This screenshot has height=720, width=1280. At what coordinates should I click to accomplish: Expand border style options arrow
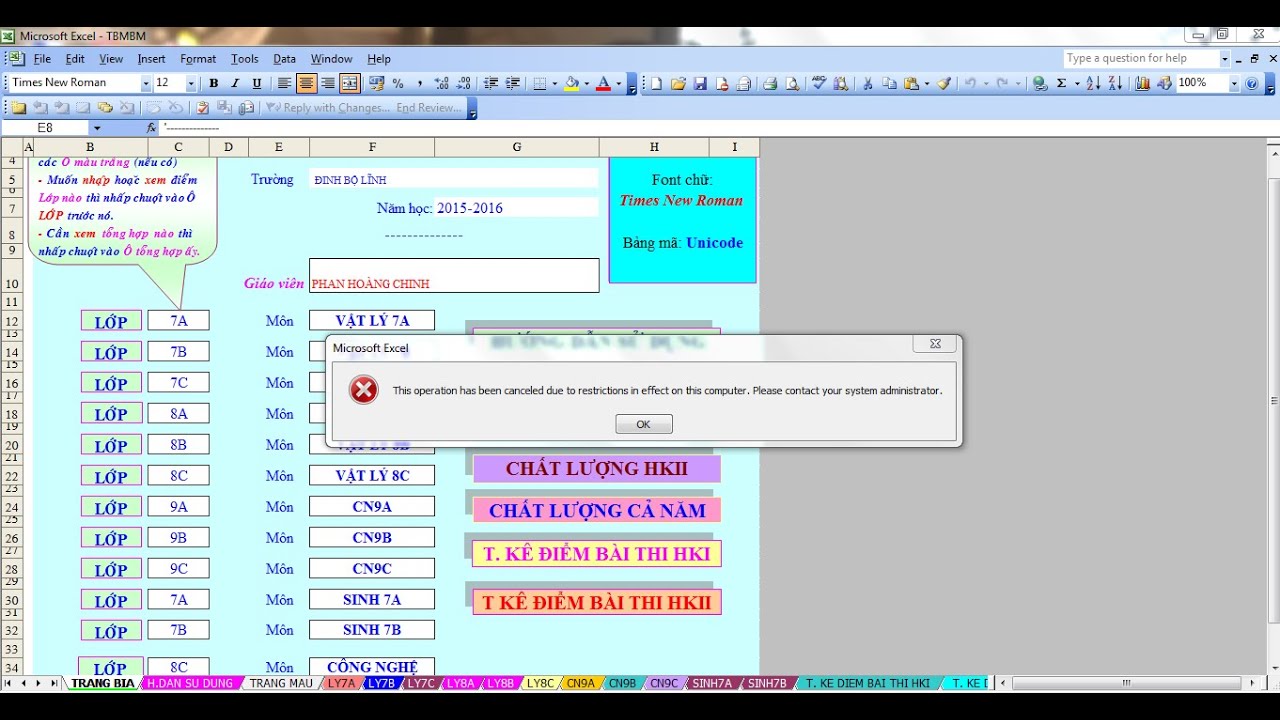pos(554,83)
